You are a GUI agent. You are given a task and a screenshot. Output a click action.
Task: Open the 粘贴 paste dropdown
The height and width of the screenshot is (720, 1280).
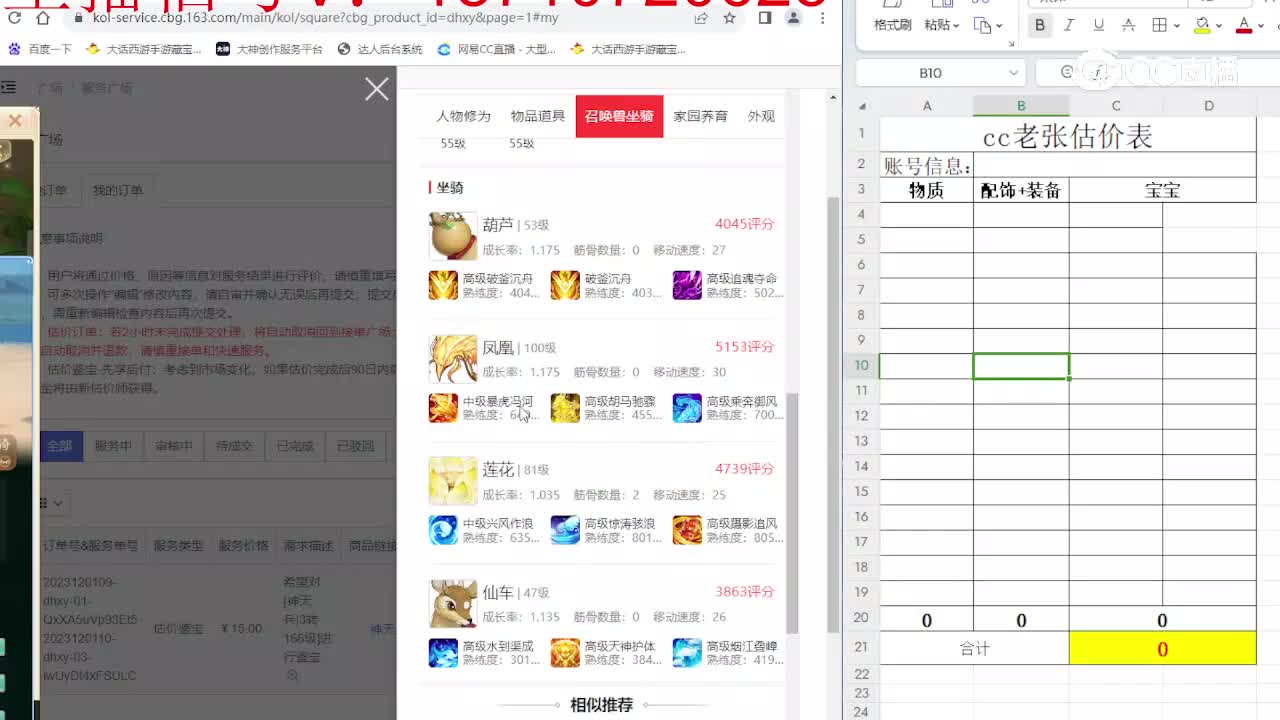pos(941,25)
